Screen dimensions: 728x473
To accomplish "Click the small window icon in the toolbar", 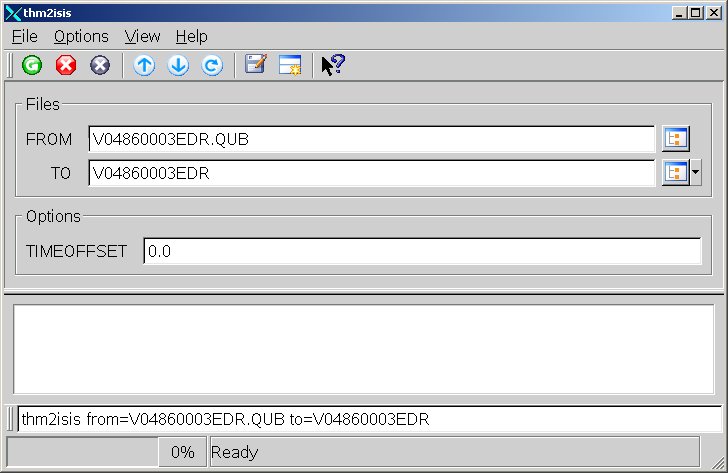I will tap(290, 66).
